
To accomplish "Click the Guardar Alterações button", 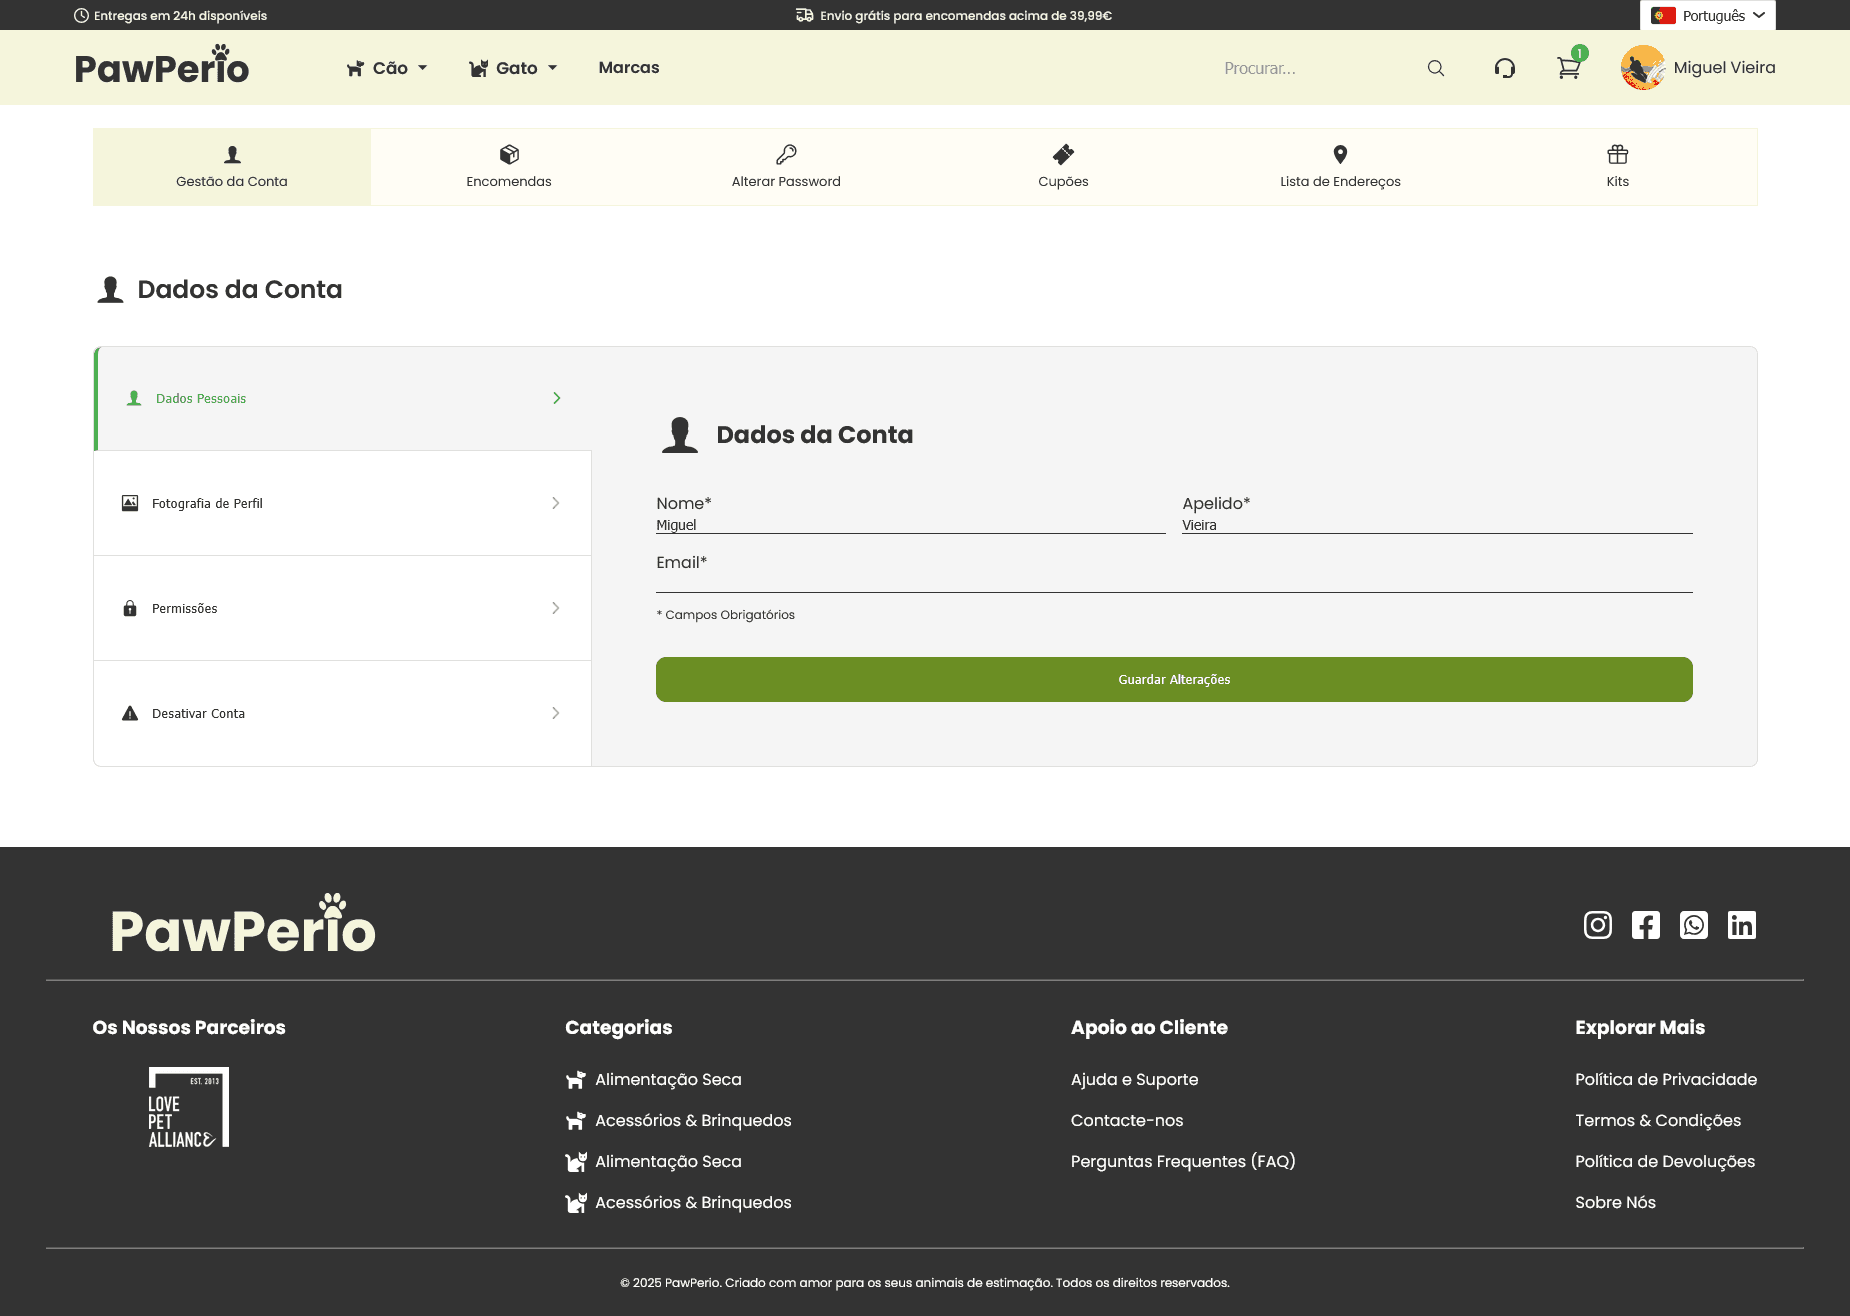I will click(1173, 679).
